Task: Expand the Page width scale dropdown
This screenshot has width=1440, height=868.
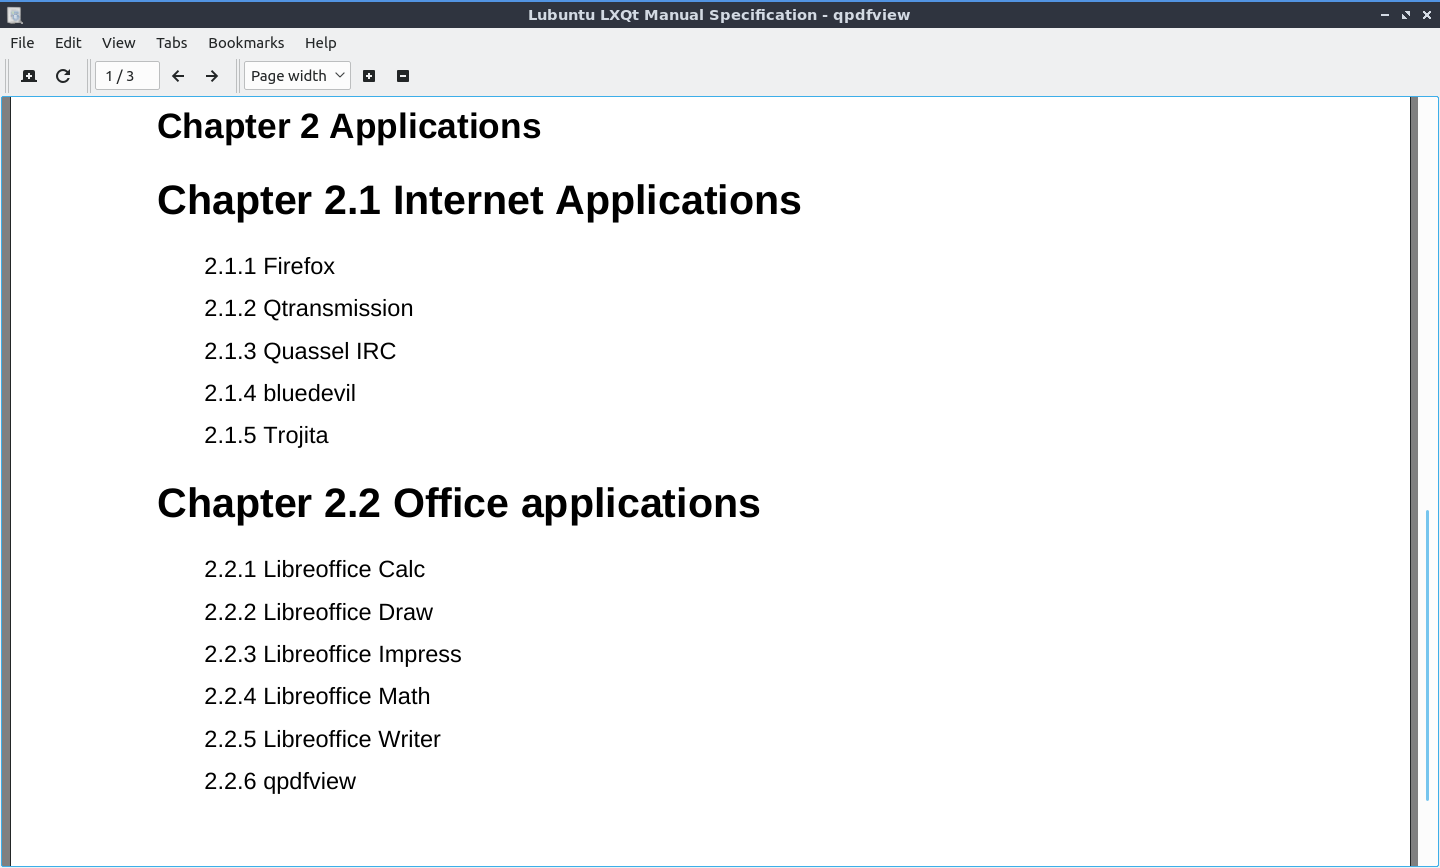Action: (297, 76)
